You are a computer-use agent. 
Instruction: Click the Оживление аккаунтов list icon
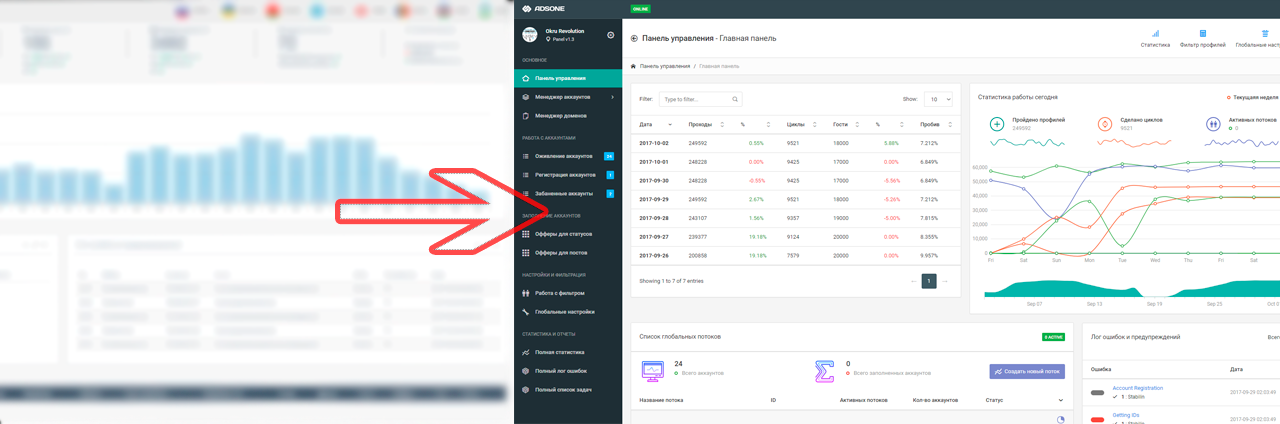click(x=526, y=156)
